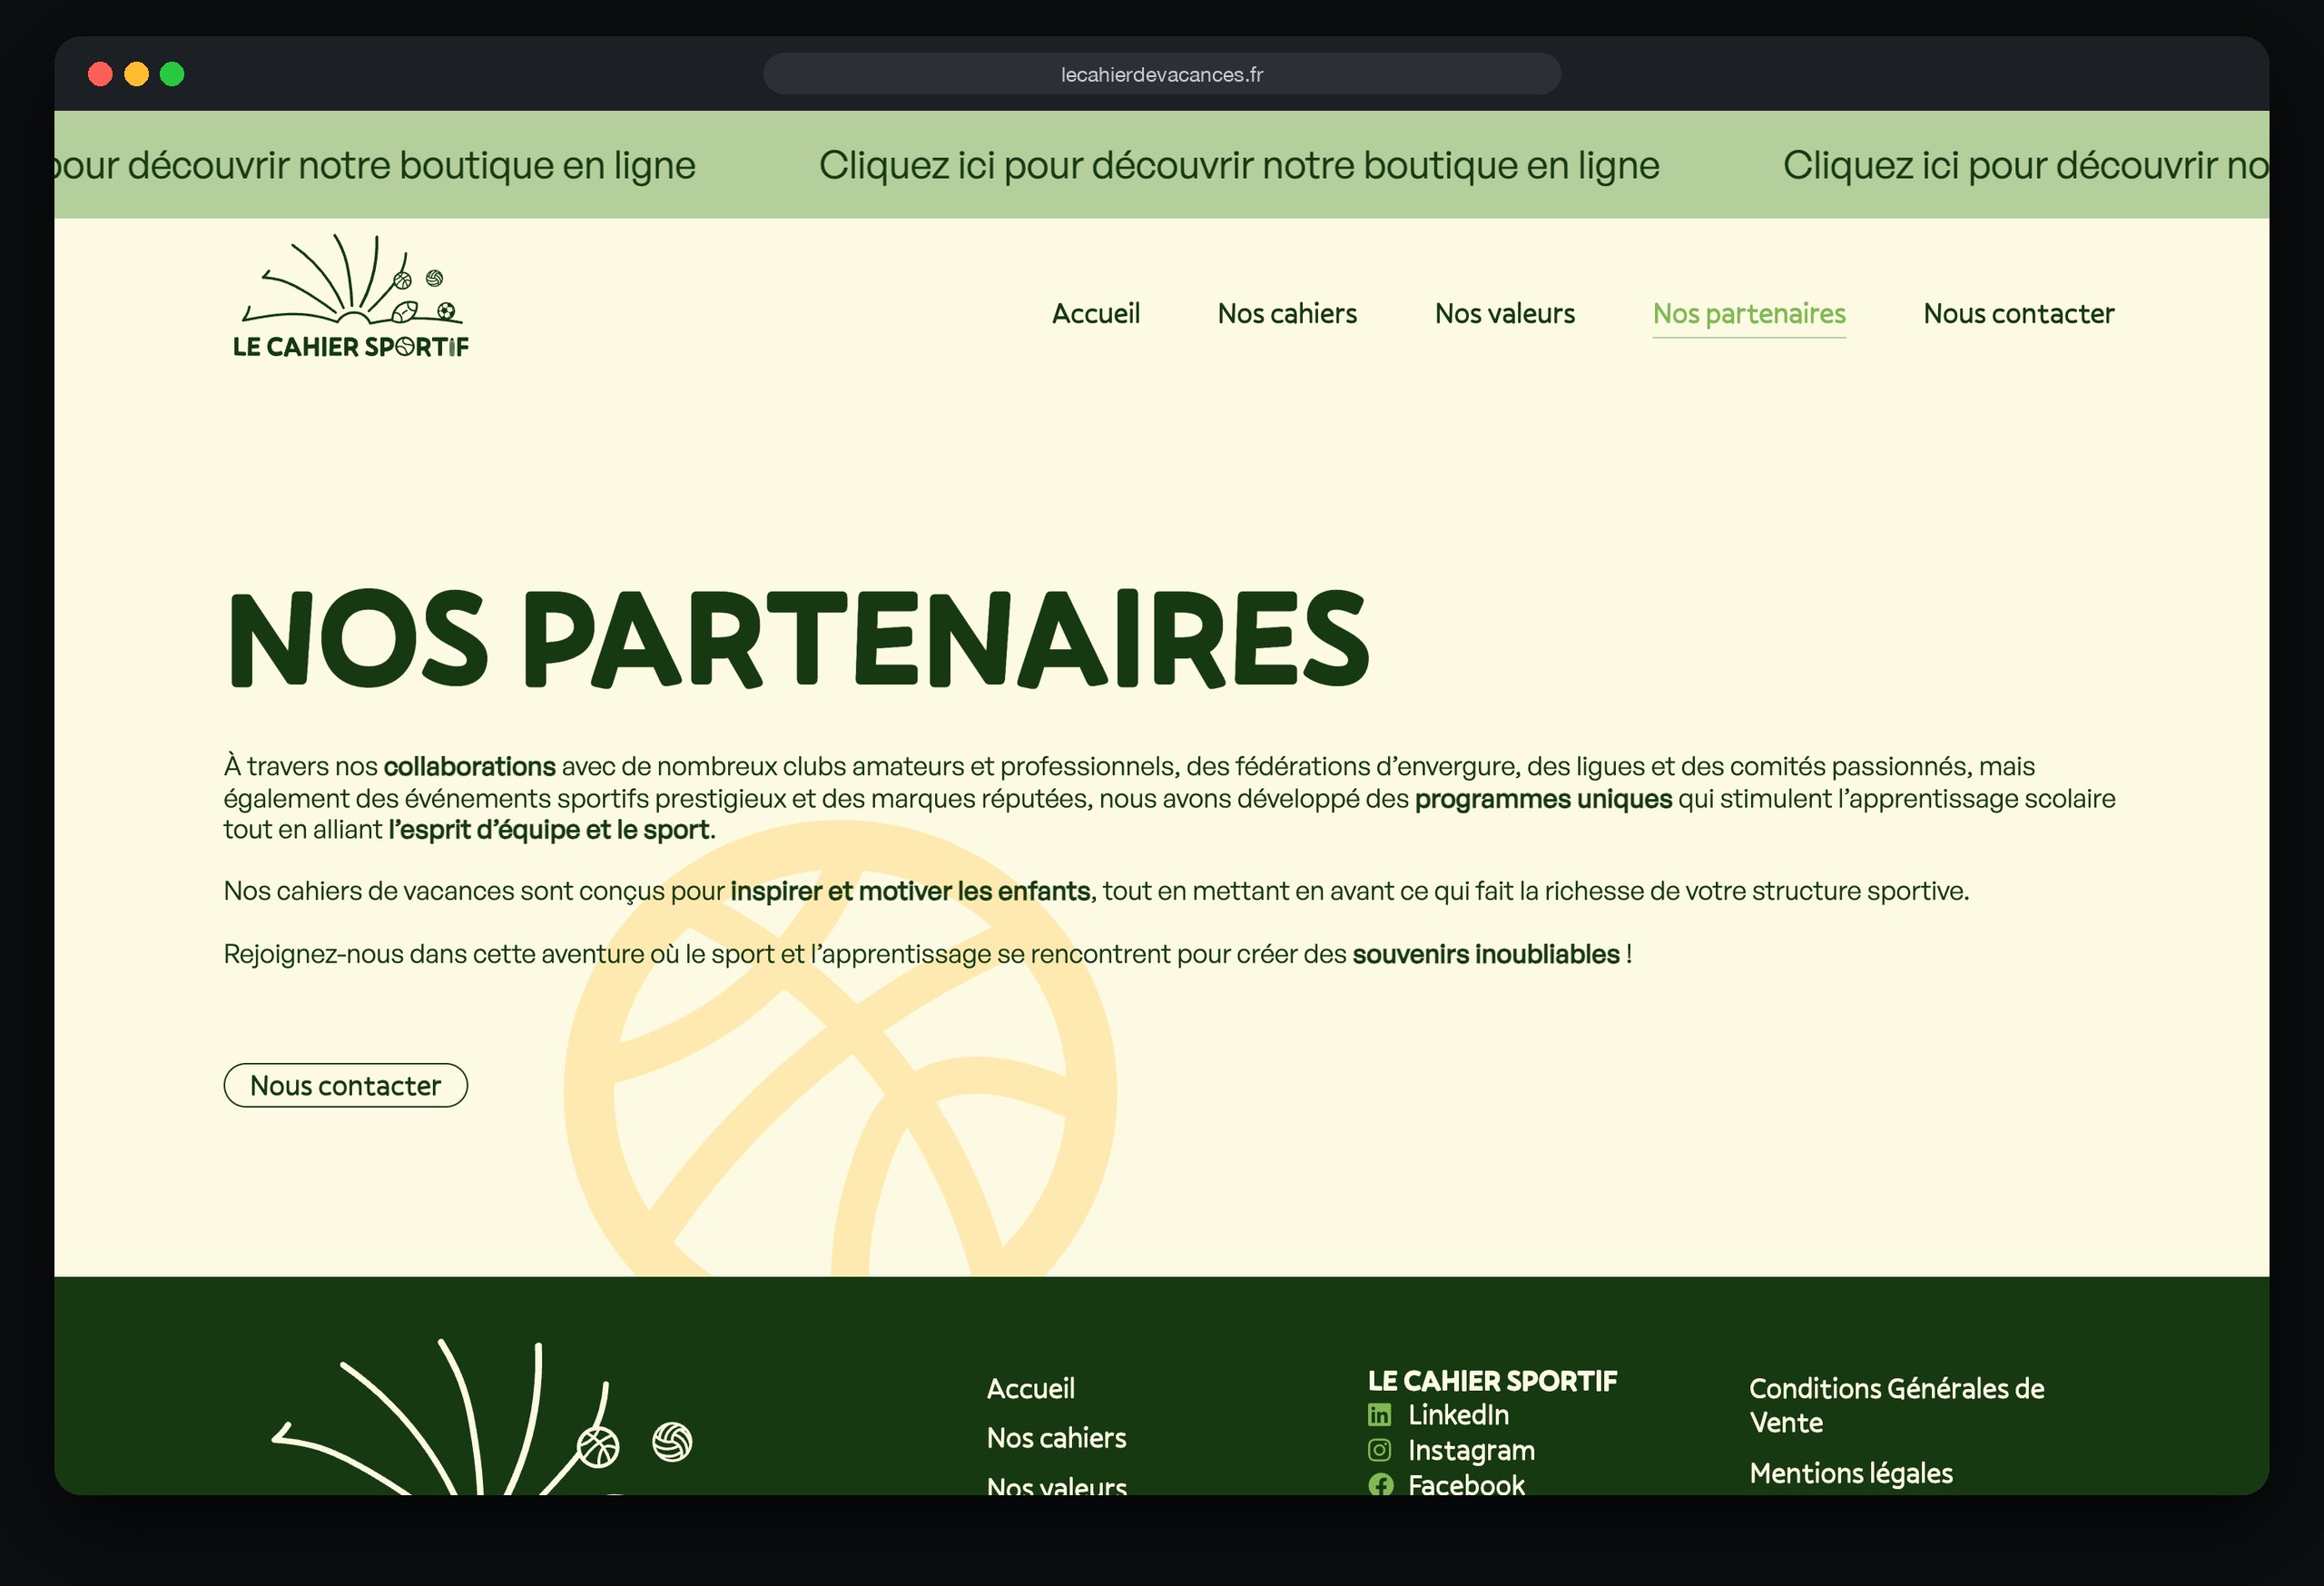Open the footer LinkedIn text link

click(1458, 1414)
